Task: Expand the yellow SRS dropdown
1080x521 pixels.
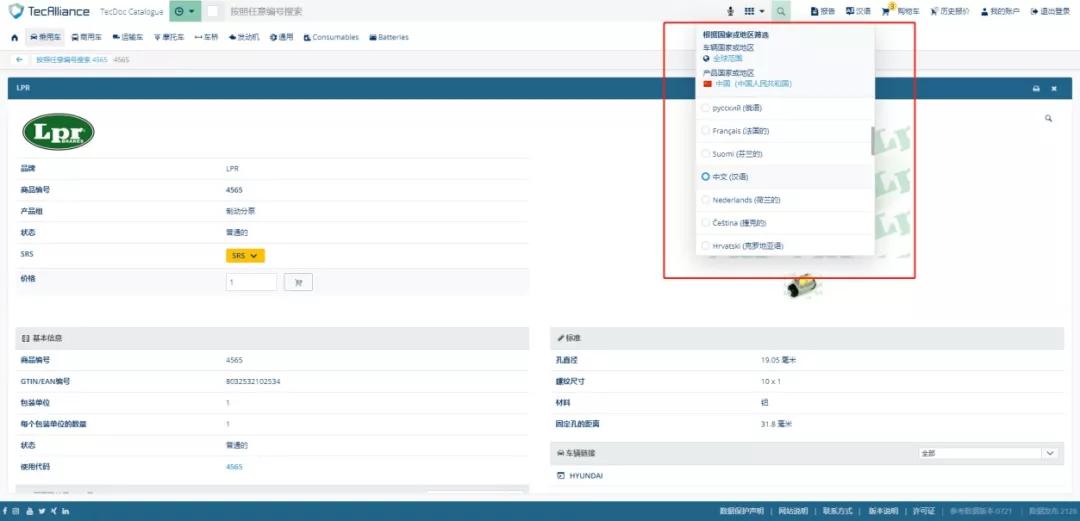Action: [x=245, y=256]
